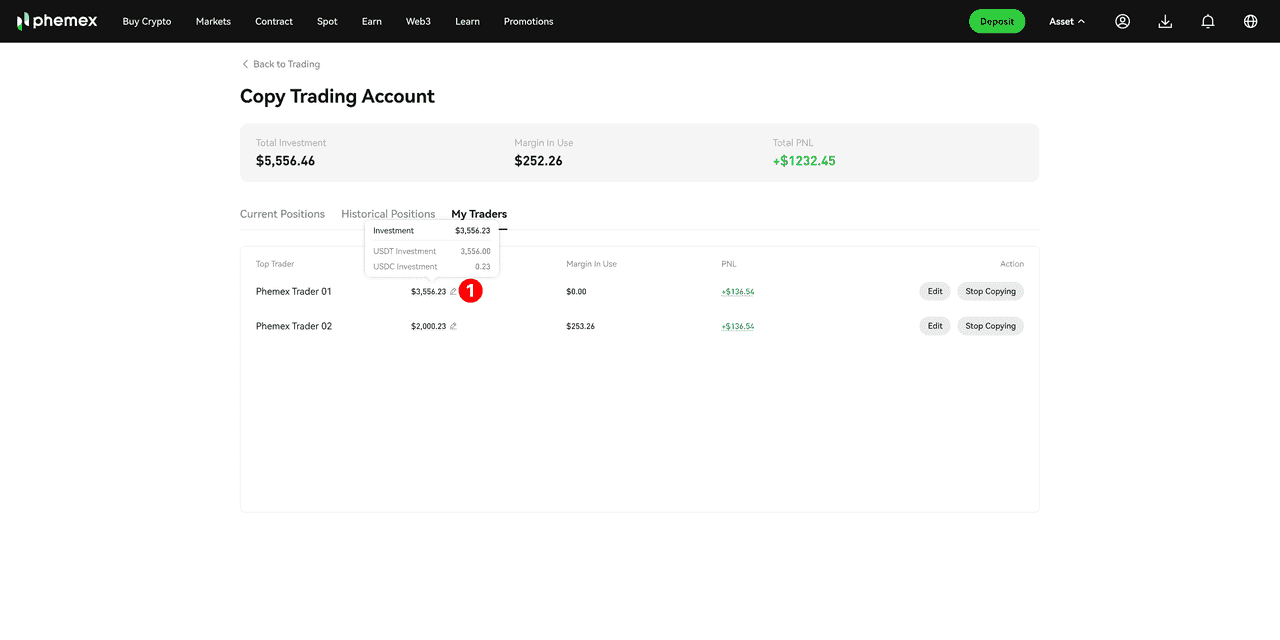Expand the Asset dropdown
This screenshot has height=640, width=1280.
(1066, 21)
